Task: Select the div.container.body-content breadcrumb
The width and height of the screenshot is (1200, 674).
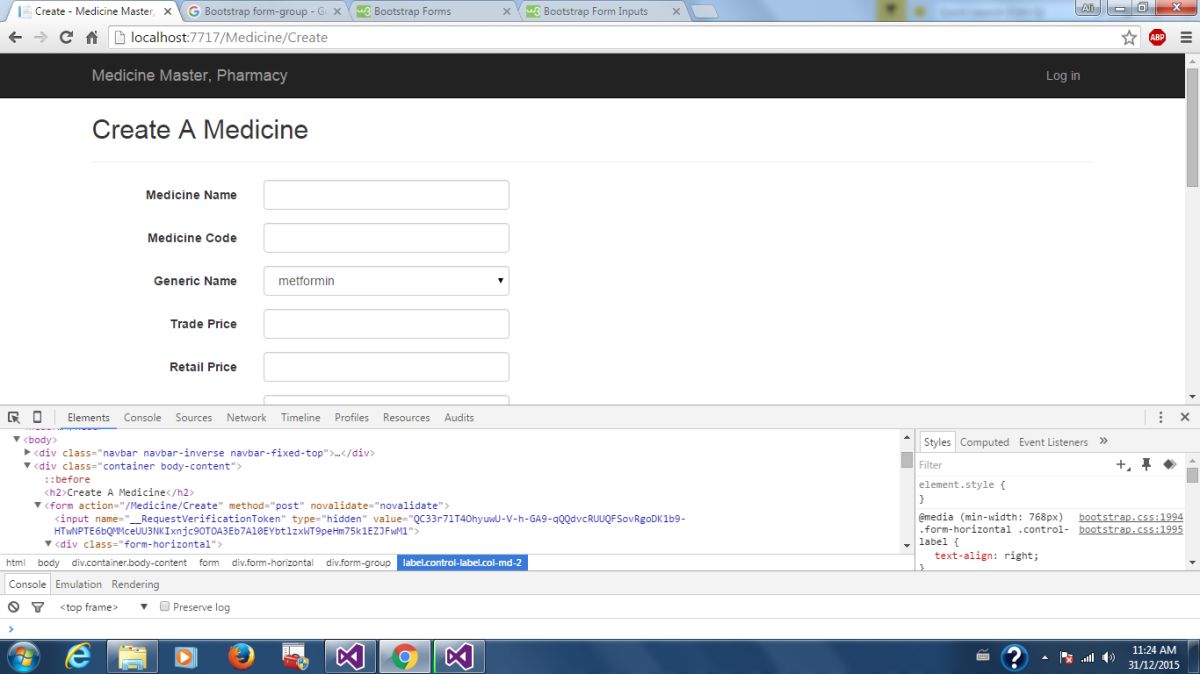Action: [129, 563]
